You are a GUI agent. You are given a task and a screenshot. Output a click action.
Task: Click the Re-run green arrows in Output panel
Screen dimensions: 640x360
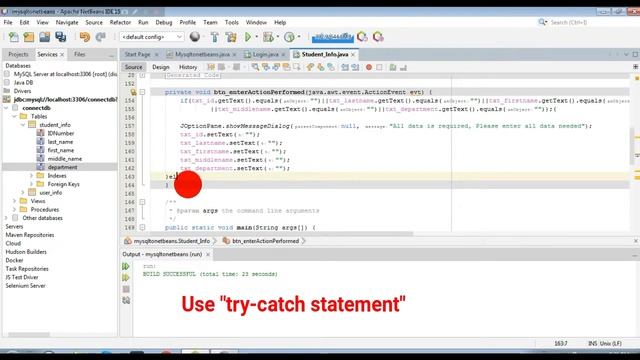[126, 267]
